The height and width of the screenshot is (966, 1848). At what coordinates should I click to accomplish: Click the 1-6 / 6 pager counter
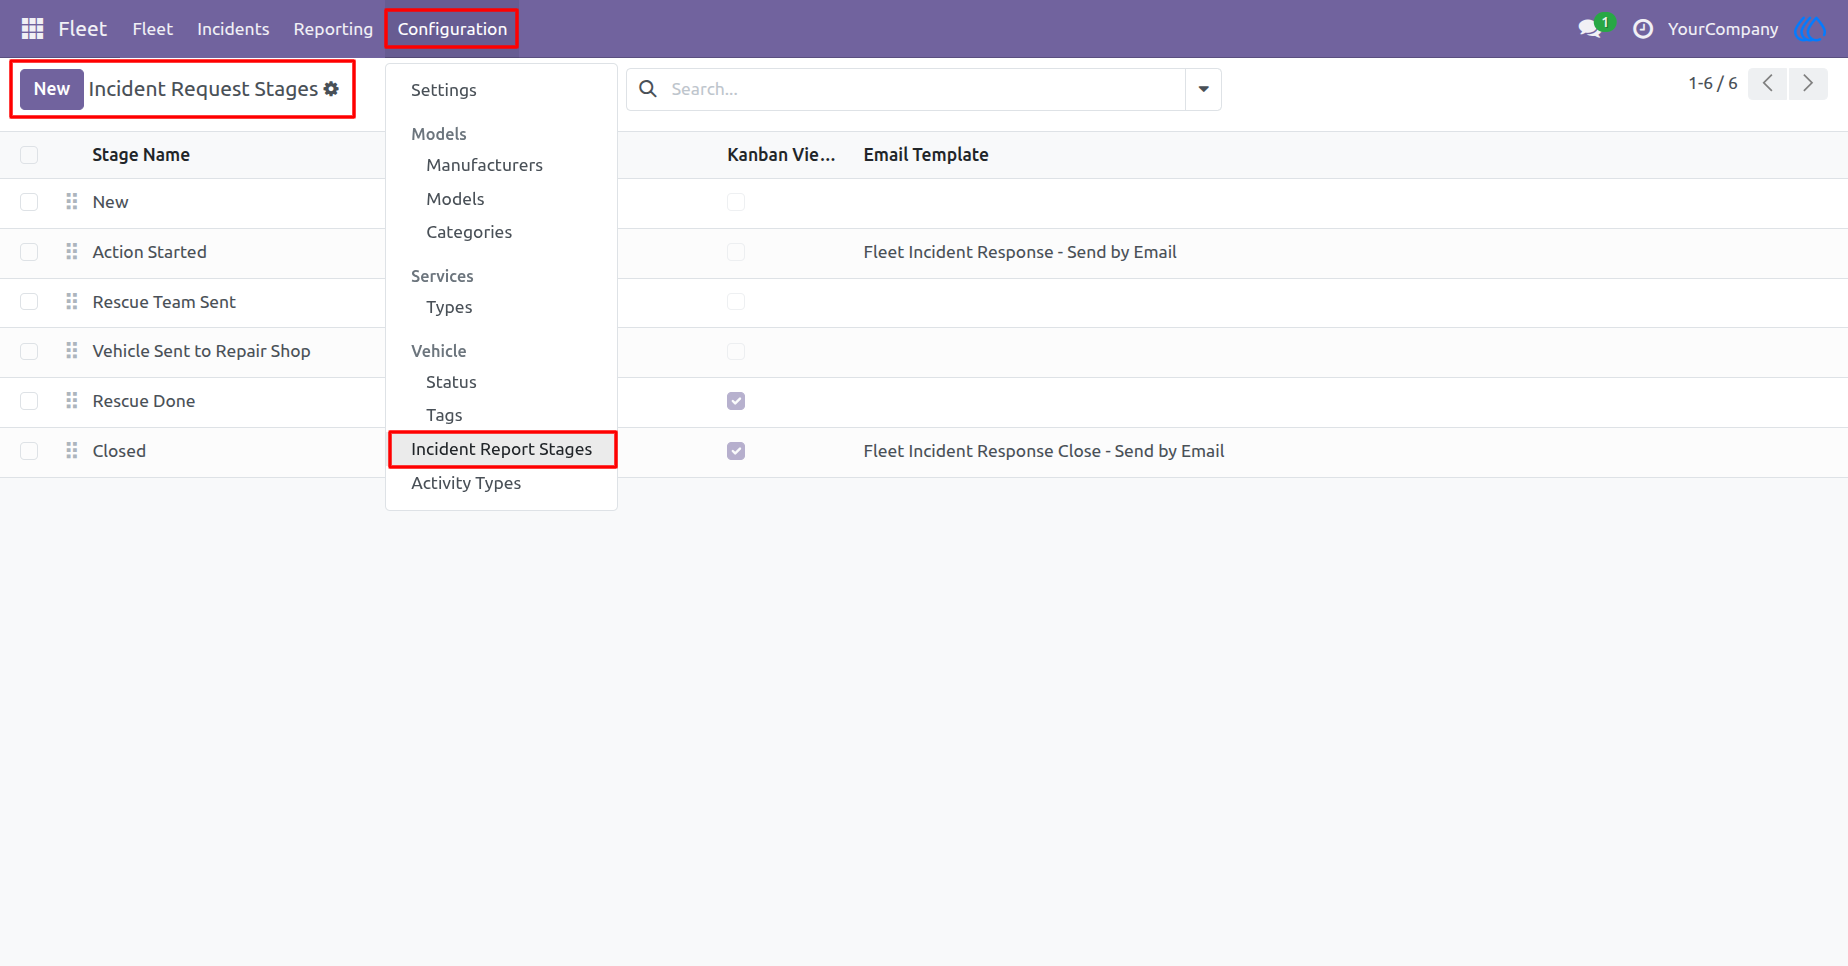point(1713,84)
